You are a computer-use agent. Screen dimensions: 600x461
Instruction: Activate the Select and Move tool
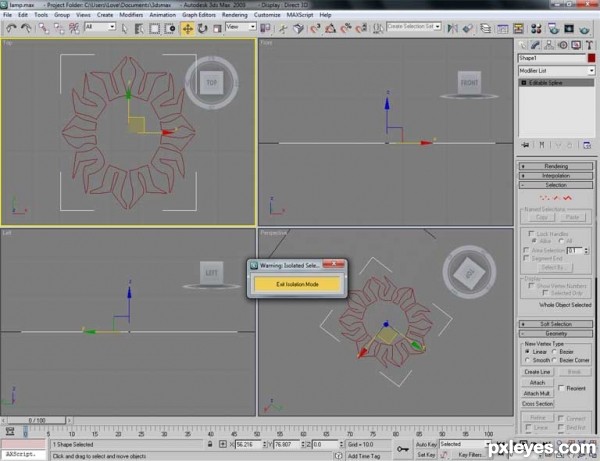click(x=188, y=28)
